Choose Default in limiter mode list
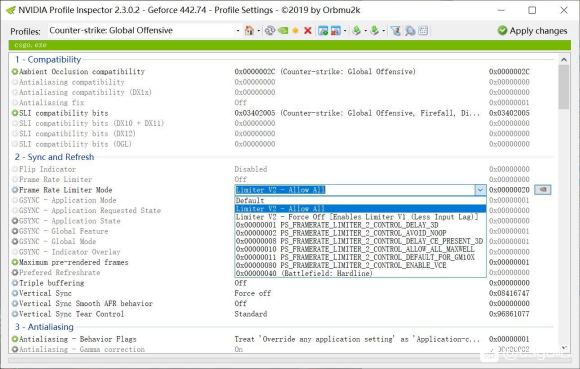The height and width of the screenshot is (369, 580). (360, 200)
